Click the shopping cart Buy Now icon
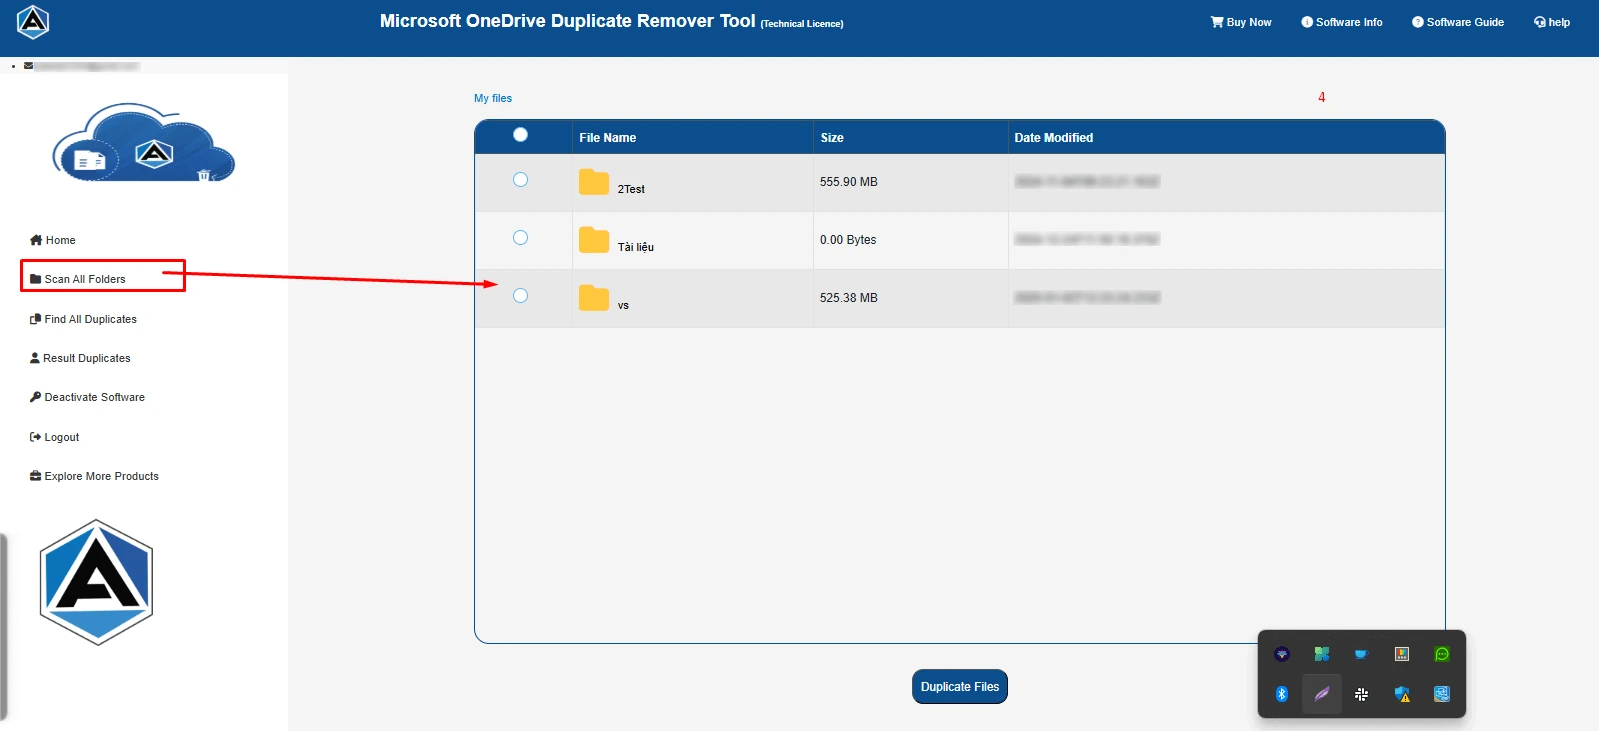1599x731 pixels. tap(1217, 21)
